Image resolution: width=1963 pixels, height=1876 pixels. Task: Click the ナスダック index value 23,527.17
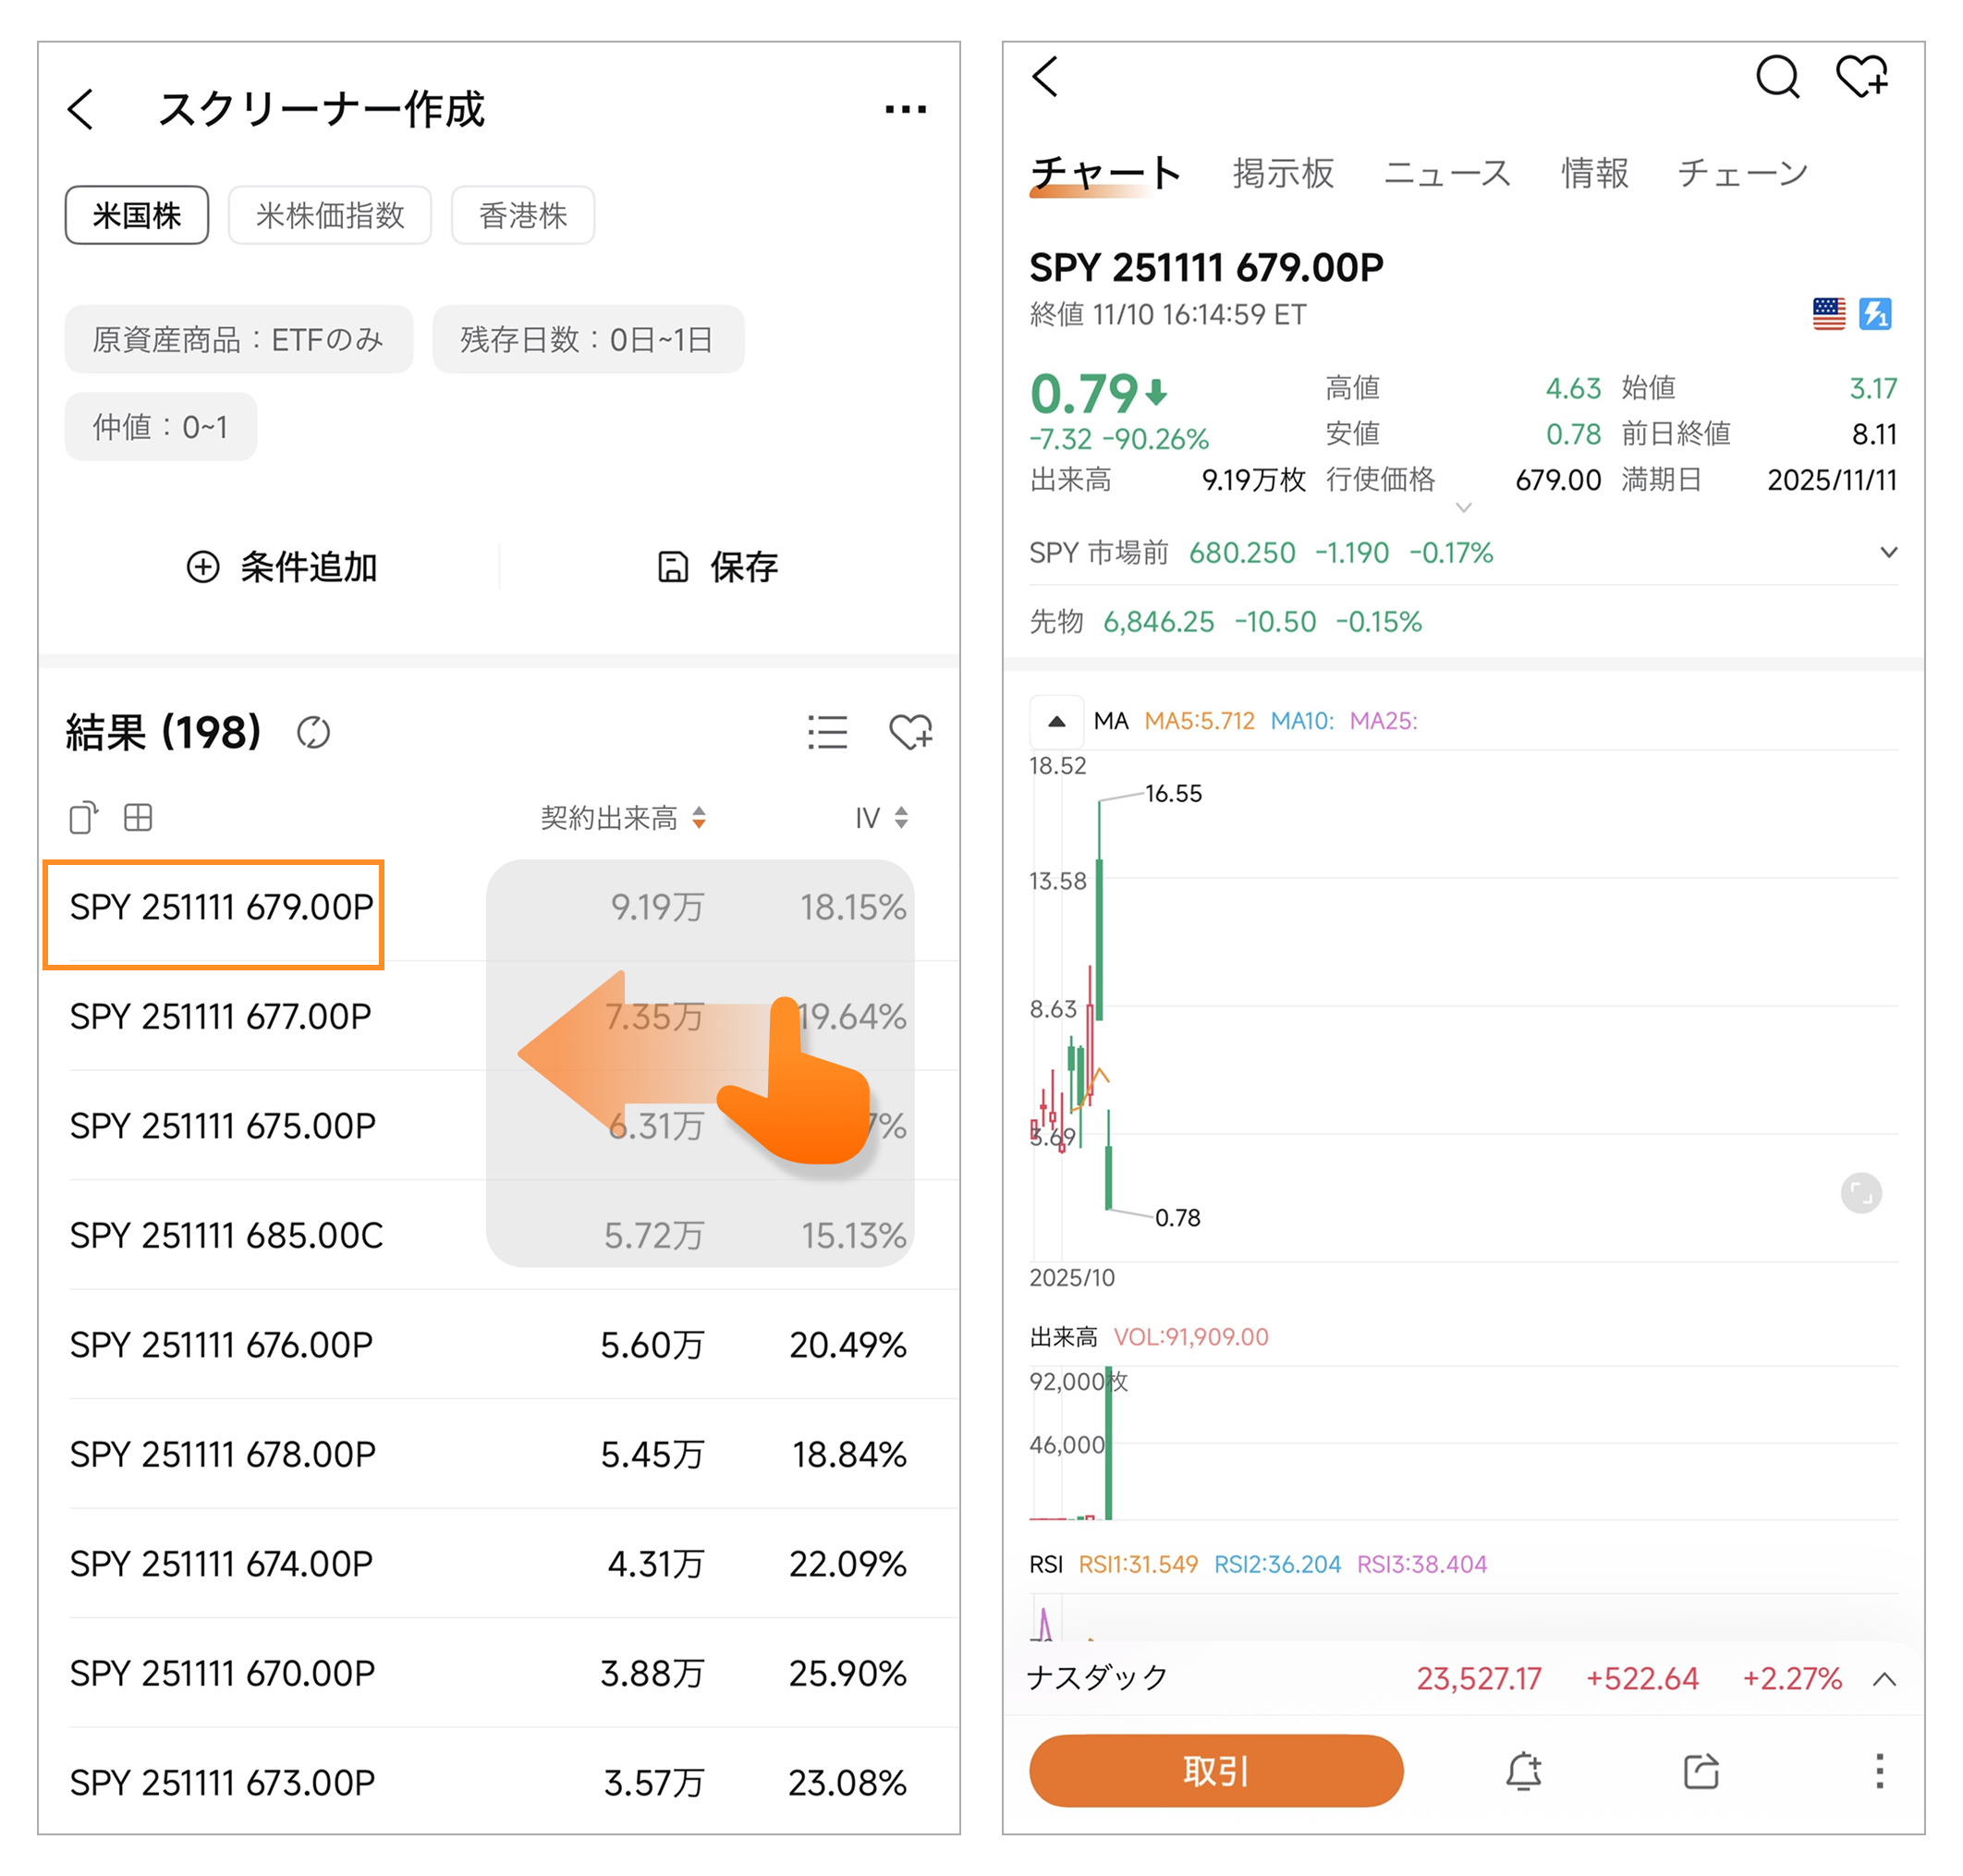point(1478,1678)
